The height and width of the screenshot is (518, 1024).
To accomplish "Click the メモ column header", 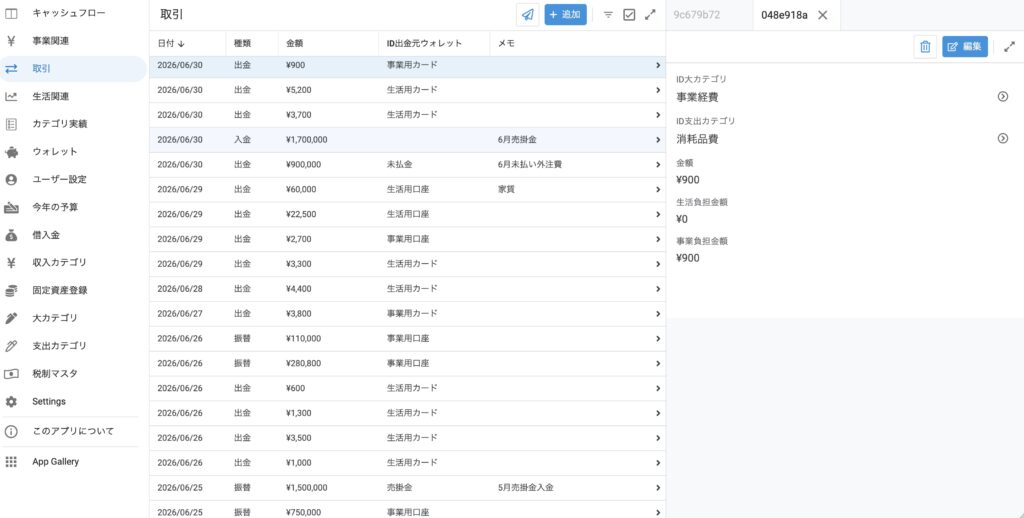I will (506, 43).
